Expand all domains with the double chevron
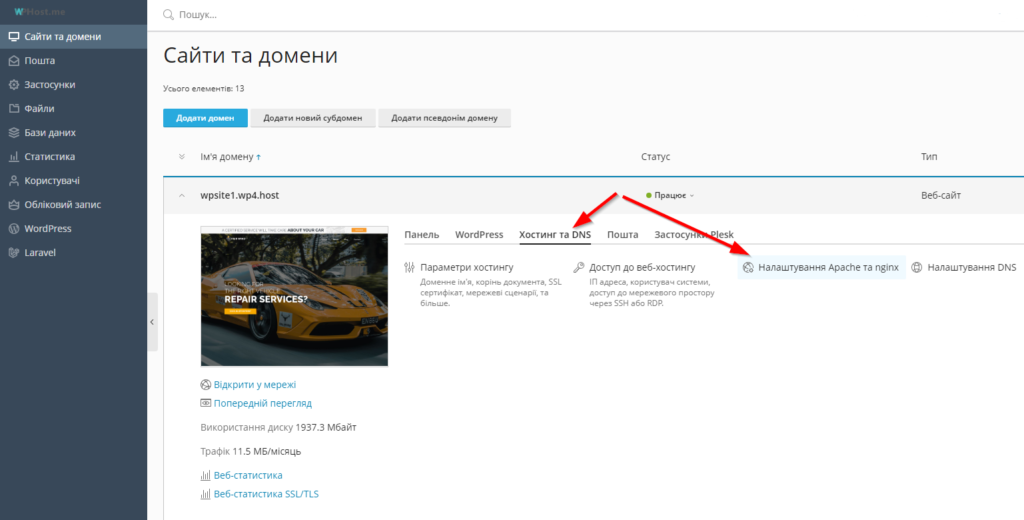This screenshot has width=1024, height=520. pyautogui.click(x=182, y=157)
